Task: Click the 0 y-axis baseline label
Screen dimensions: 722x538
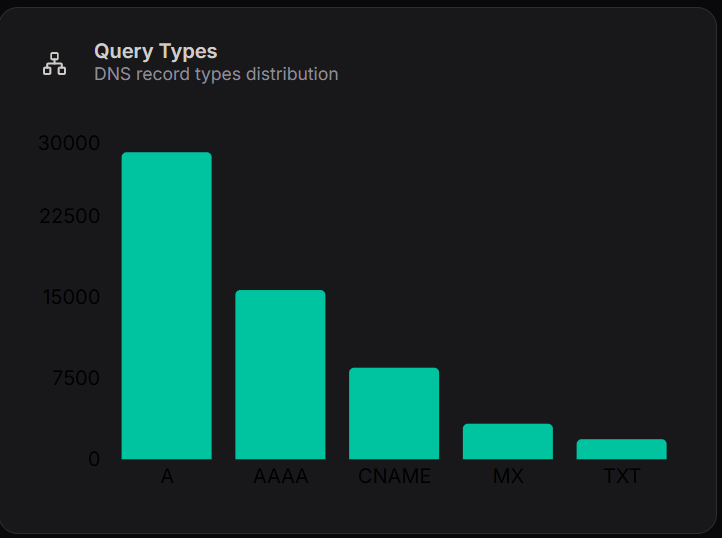Action: pos(94,459)
